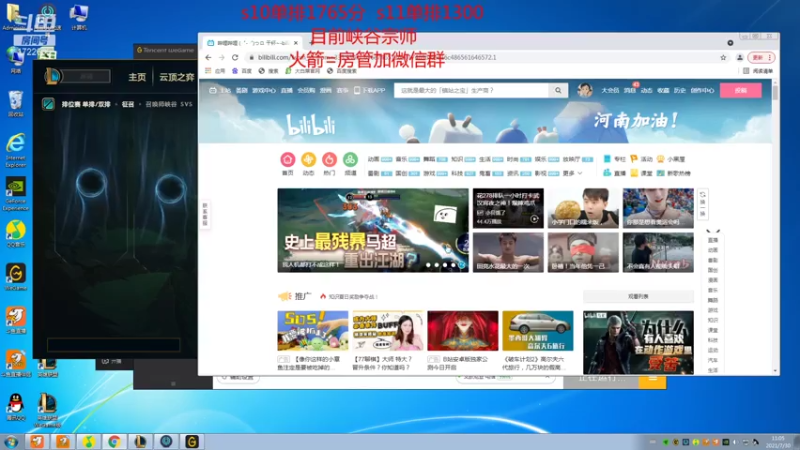
Task: Click the red 热门 flame circle icon
Action: click(329, 159)
